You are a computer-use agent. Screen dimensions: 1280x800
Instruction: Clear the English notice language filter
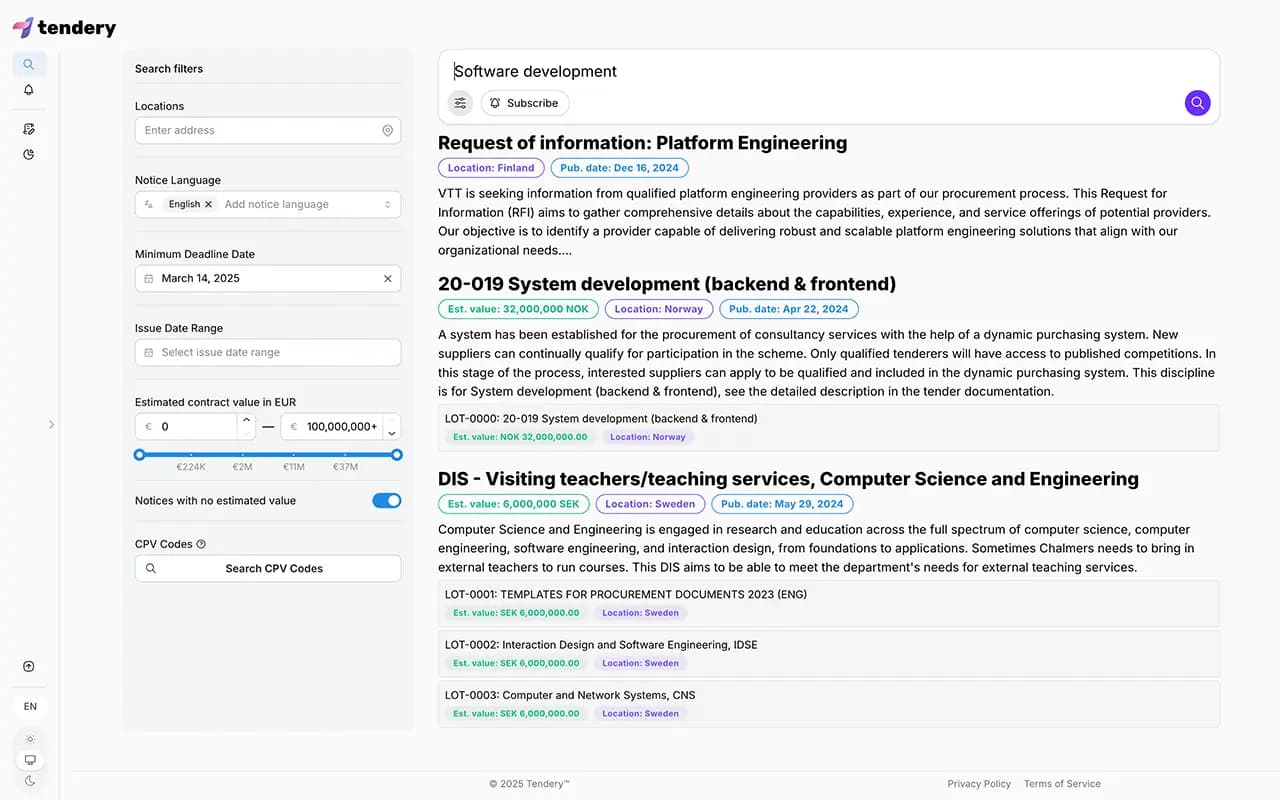tap(208, 204)
